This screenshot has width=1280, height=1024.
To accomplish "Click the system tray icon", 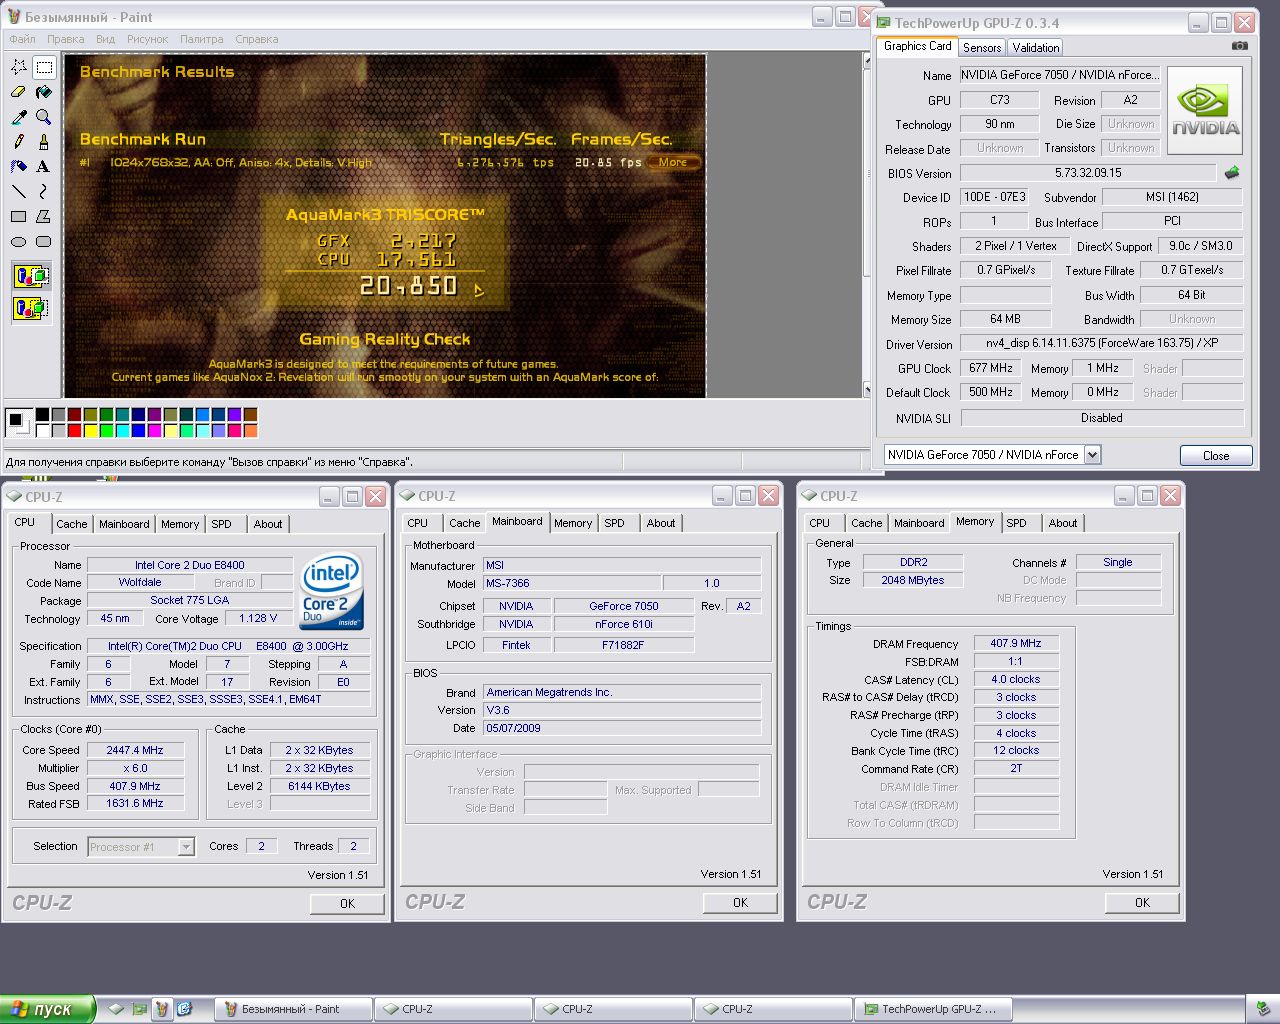I will point(1263,1009).
